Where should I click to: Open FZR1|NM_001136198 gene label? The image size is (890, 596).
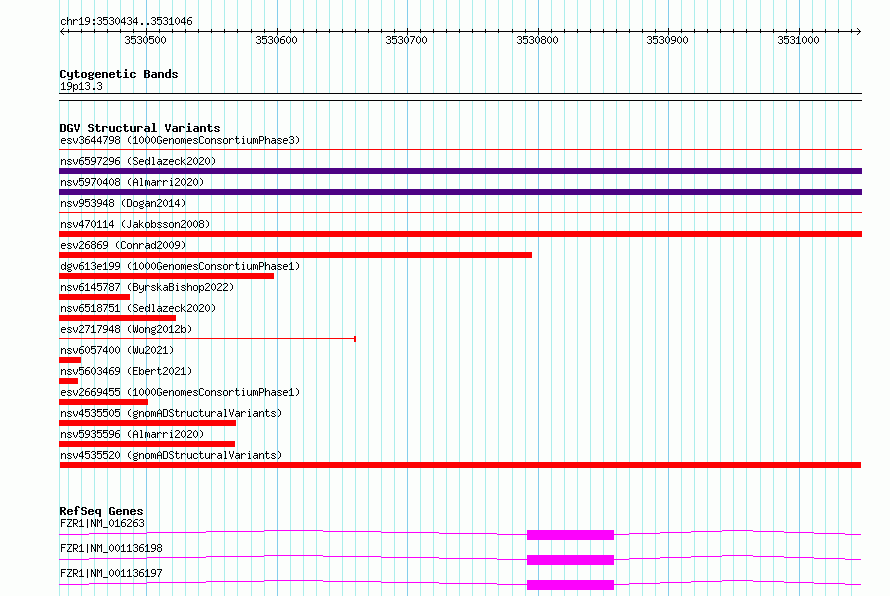click(x=111, y=548)
